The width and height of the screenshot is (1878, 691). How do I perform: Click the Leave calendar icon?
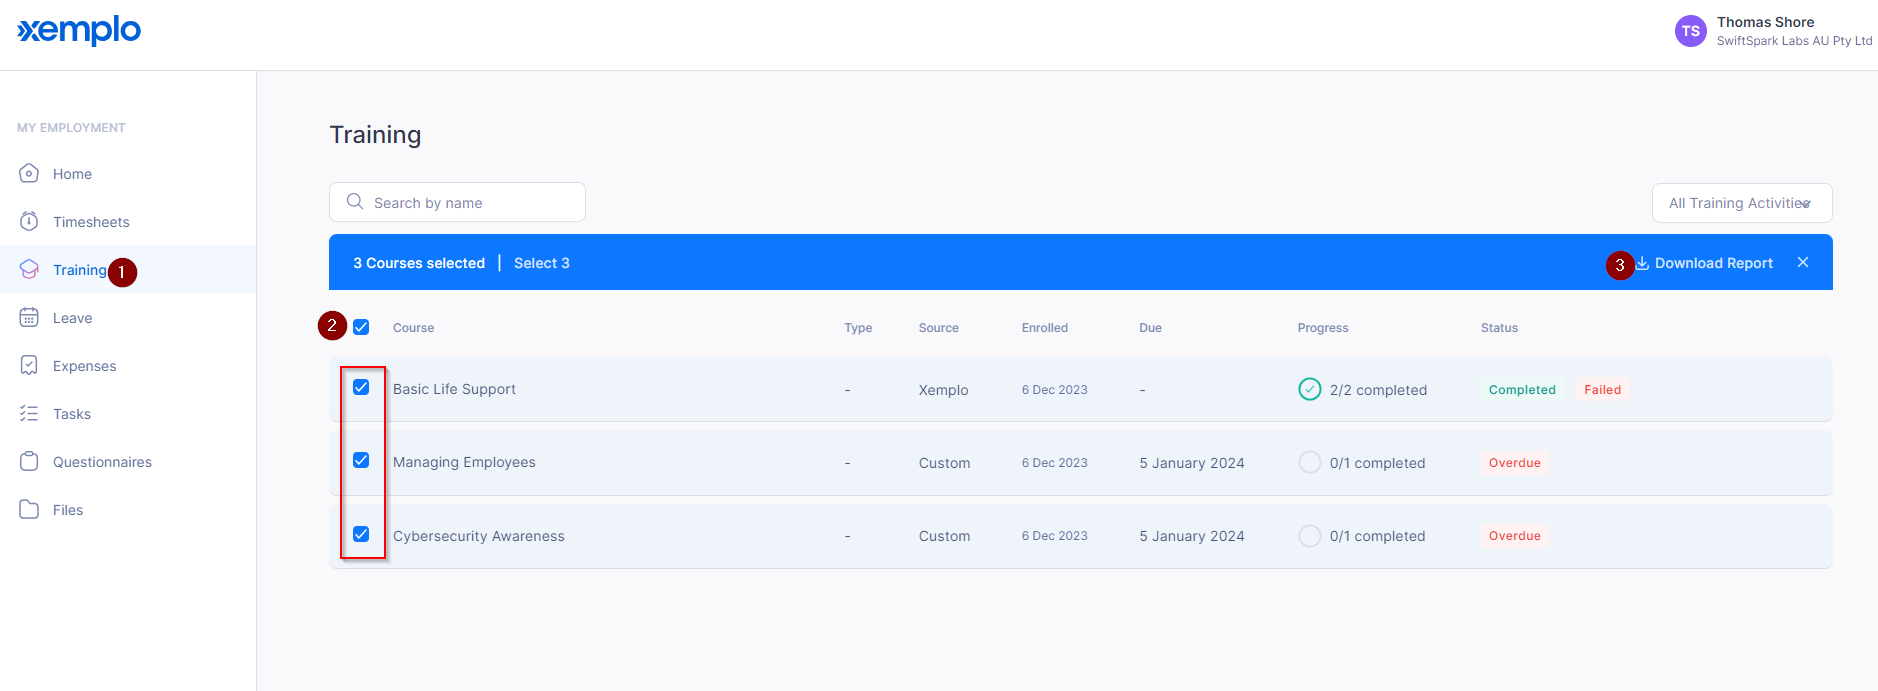29,317
